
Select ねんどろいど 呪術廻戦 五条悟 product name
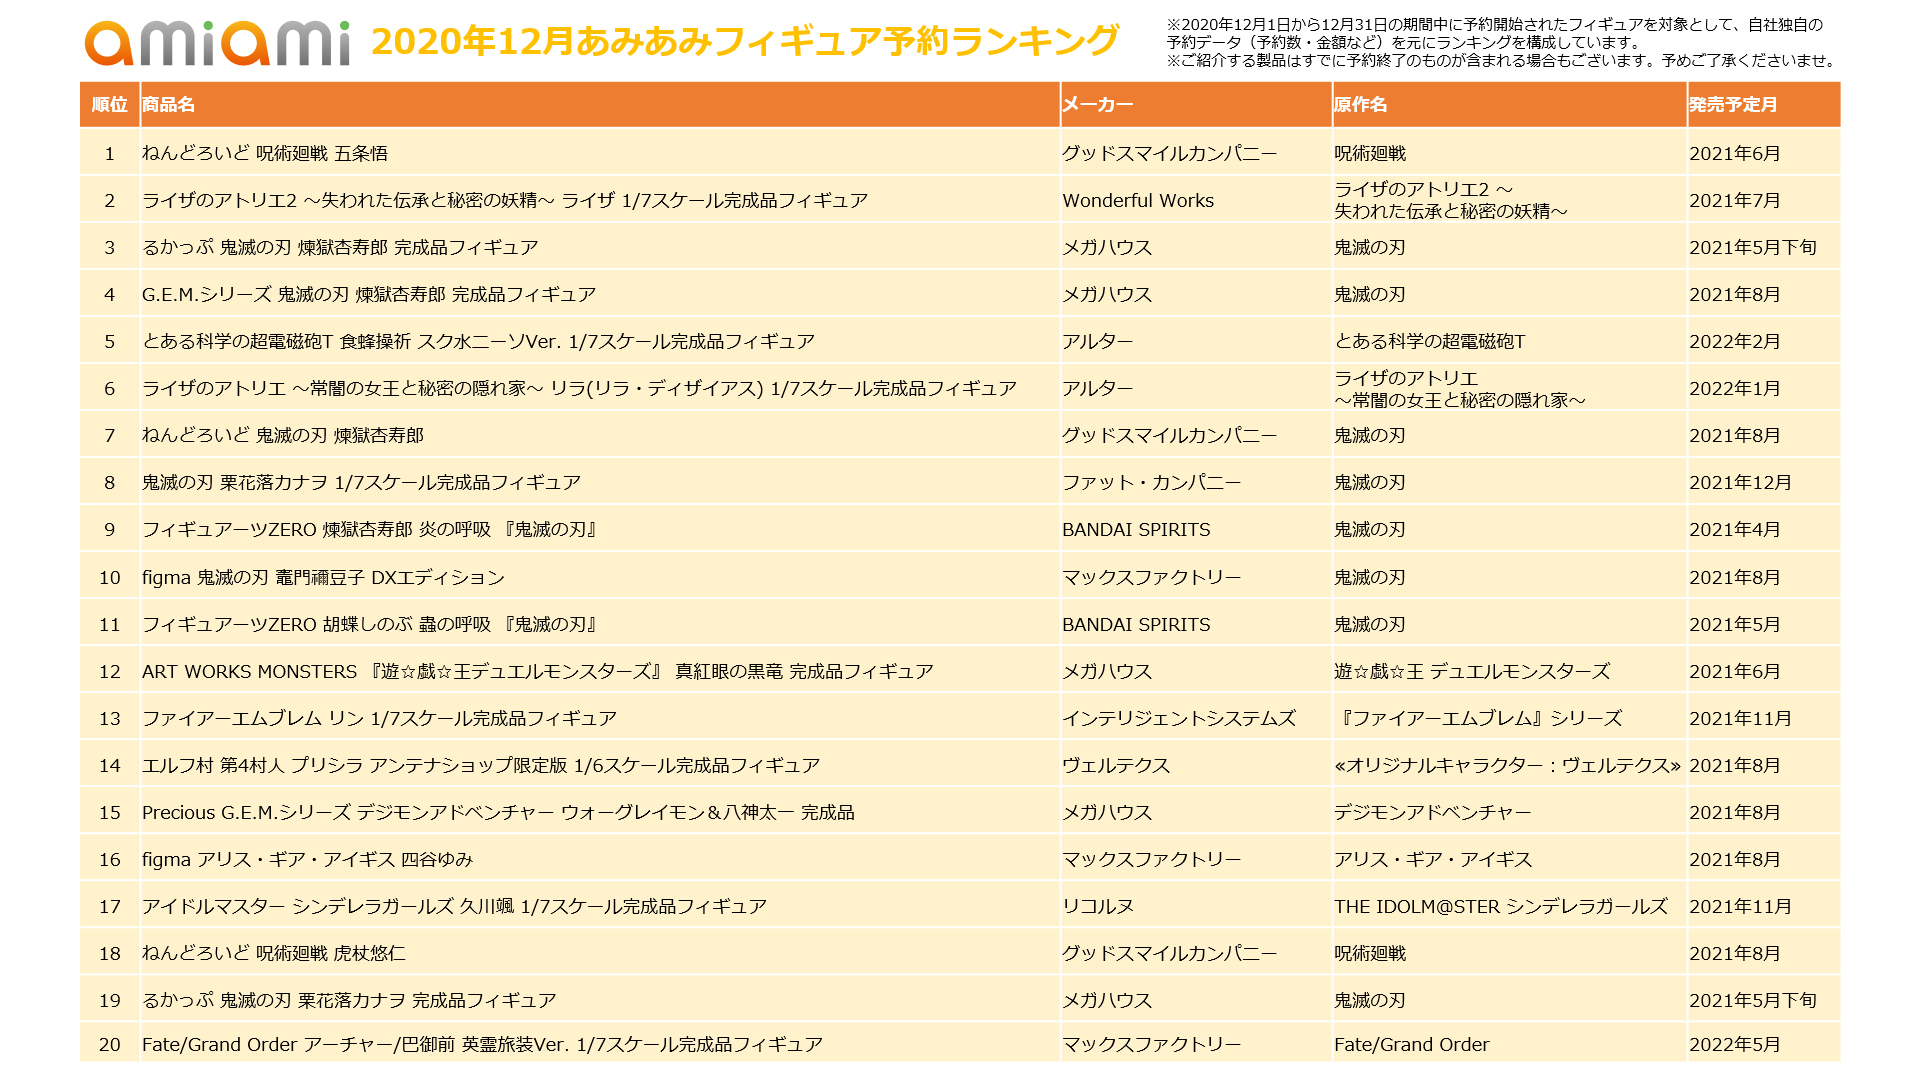pos(265,153)
